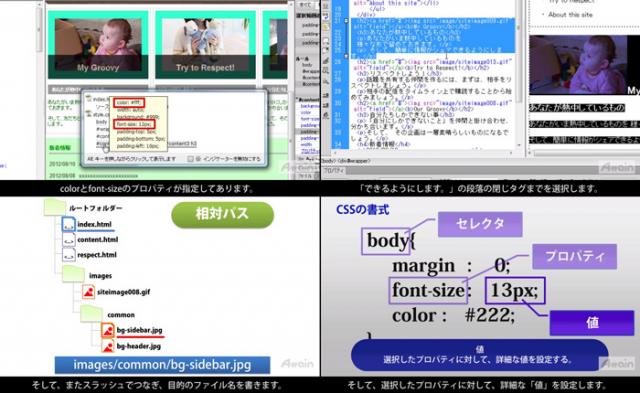Click the content.html file icon
The width and height of the screenshot is (640, 393).
69,240
